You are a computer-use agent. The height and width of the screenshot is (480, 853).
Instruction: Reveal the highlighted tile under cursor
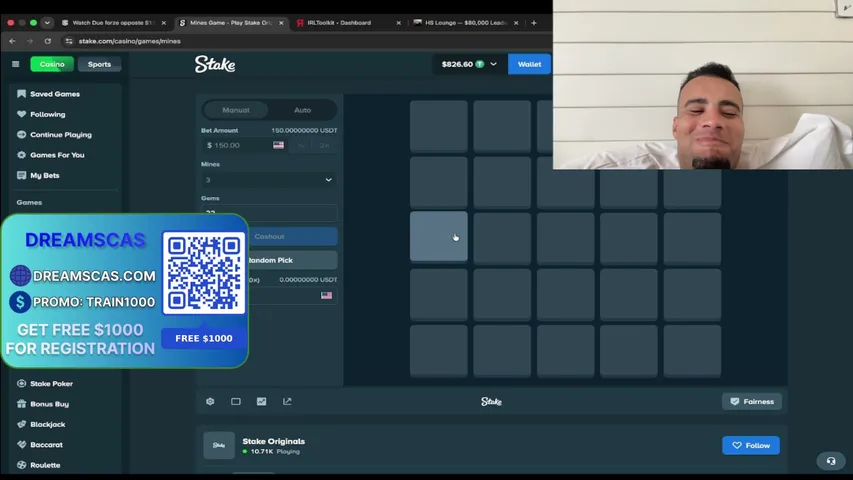point(438,237)
